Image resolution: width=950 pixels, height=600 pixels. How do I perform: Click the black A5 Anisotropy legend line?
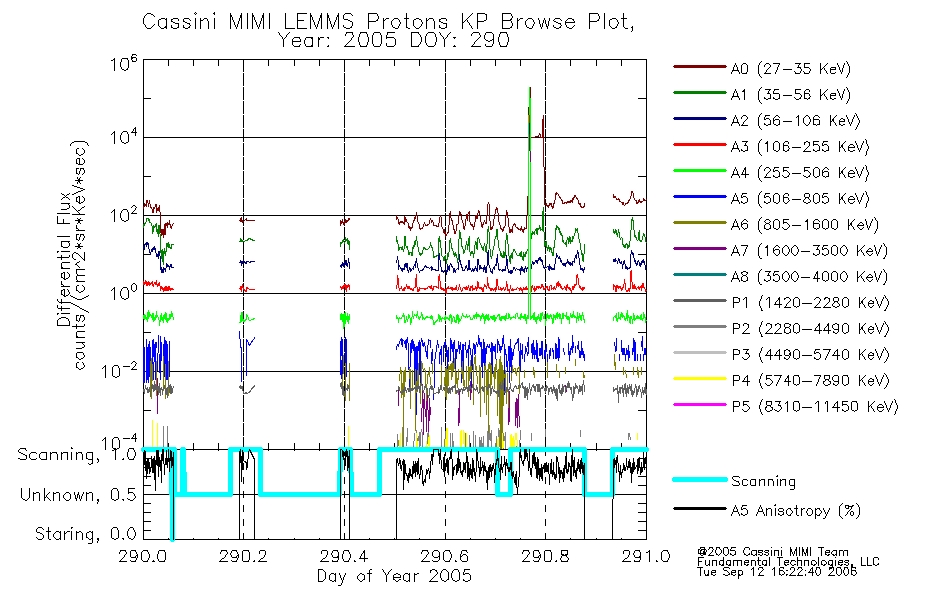pyautogui.click(x=700, y=509)
